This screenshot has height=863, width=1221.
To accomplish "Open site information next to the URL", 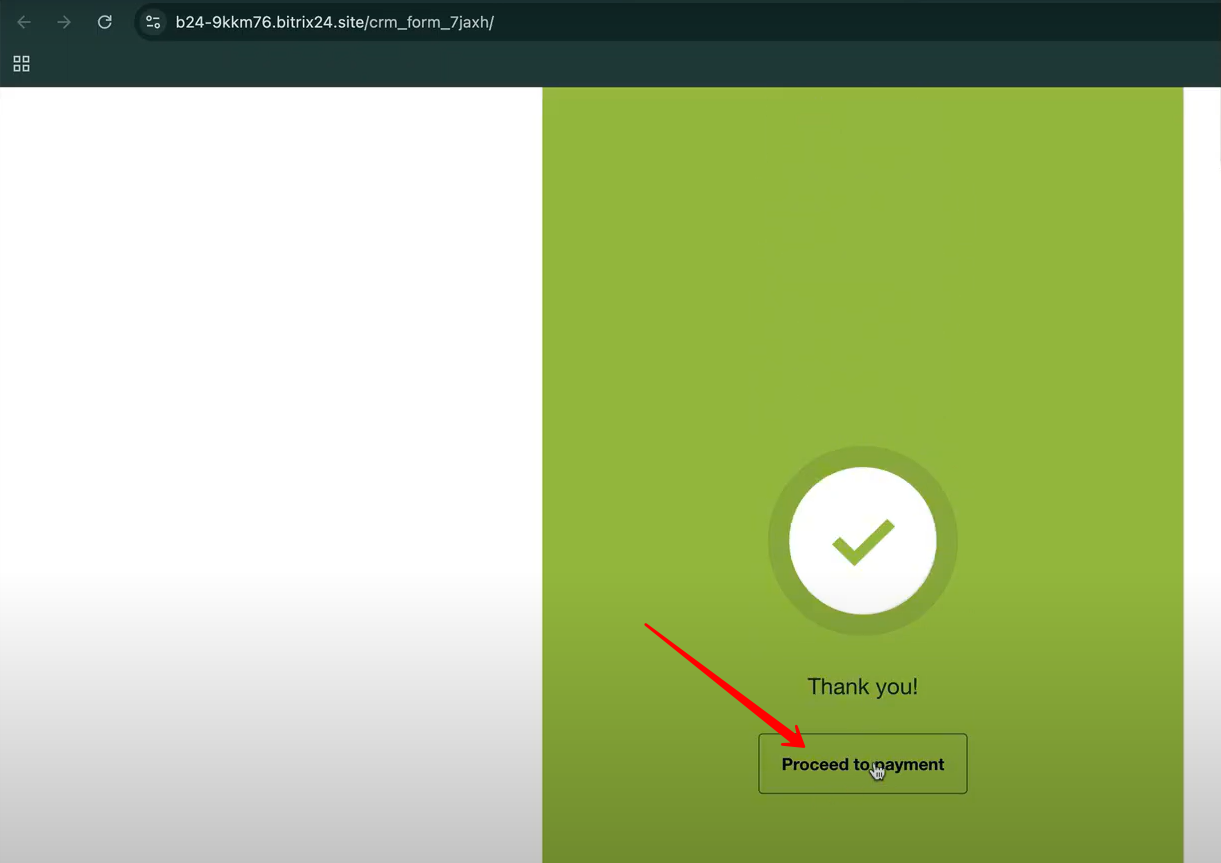I will (153, 22).
